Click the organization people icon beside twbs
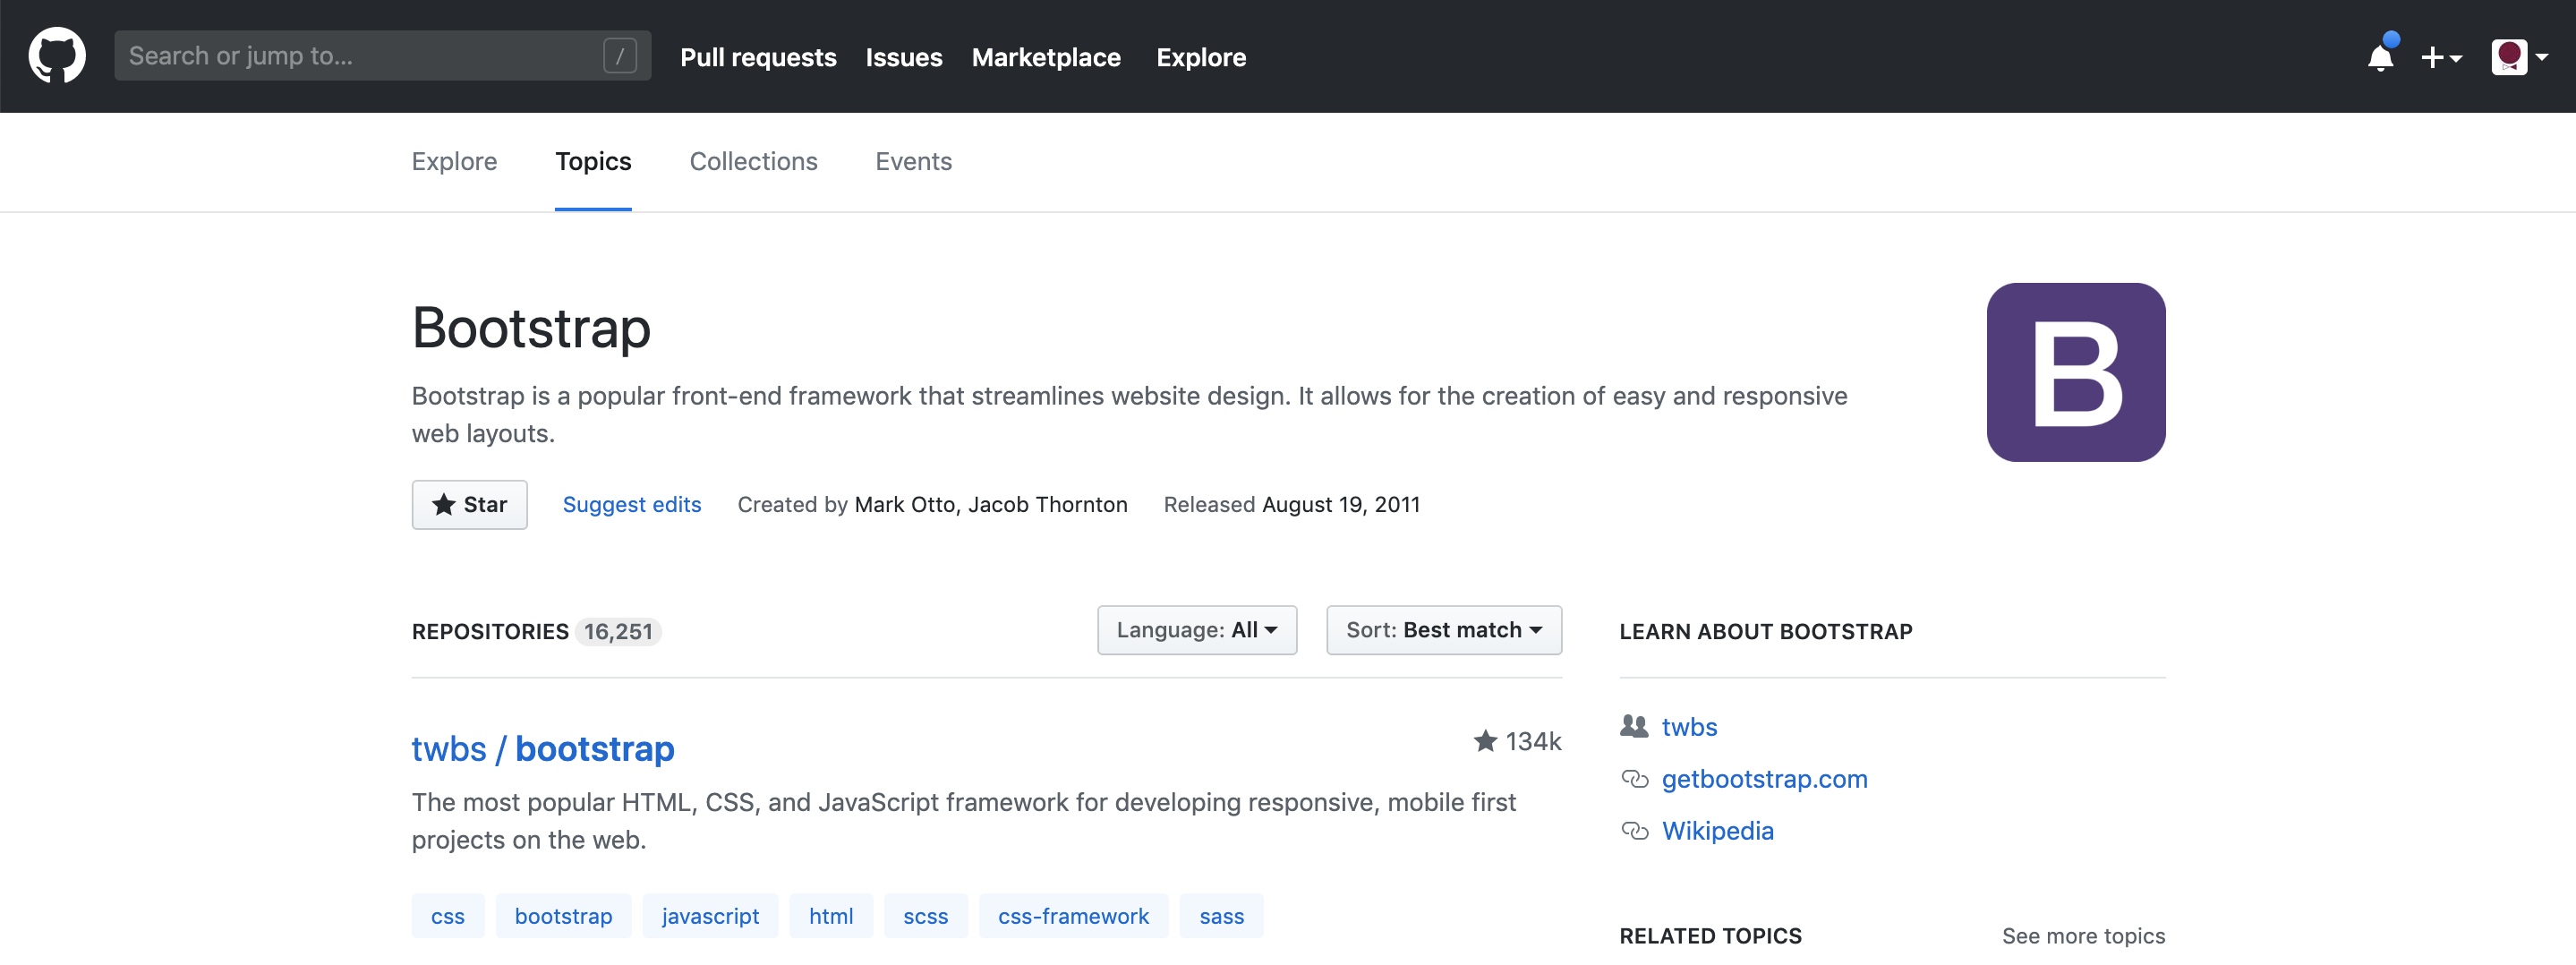Screen dimensions: 2576x965 click(x=1634, y=726)
